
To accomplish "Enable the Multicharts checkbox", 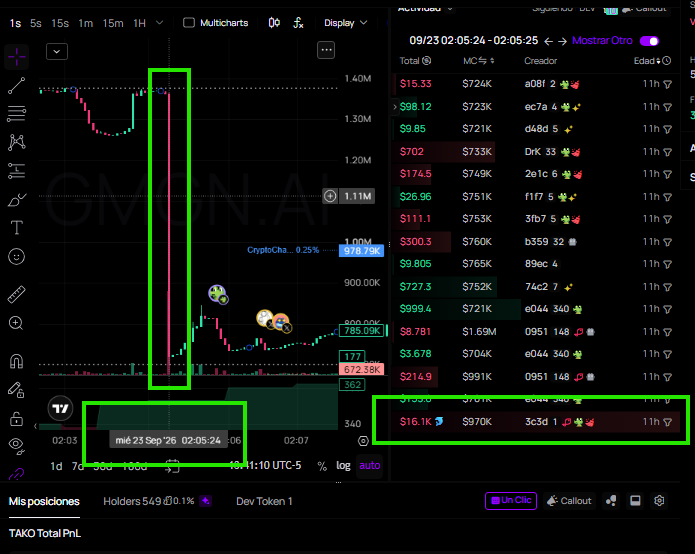I will [189, 23].
